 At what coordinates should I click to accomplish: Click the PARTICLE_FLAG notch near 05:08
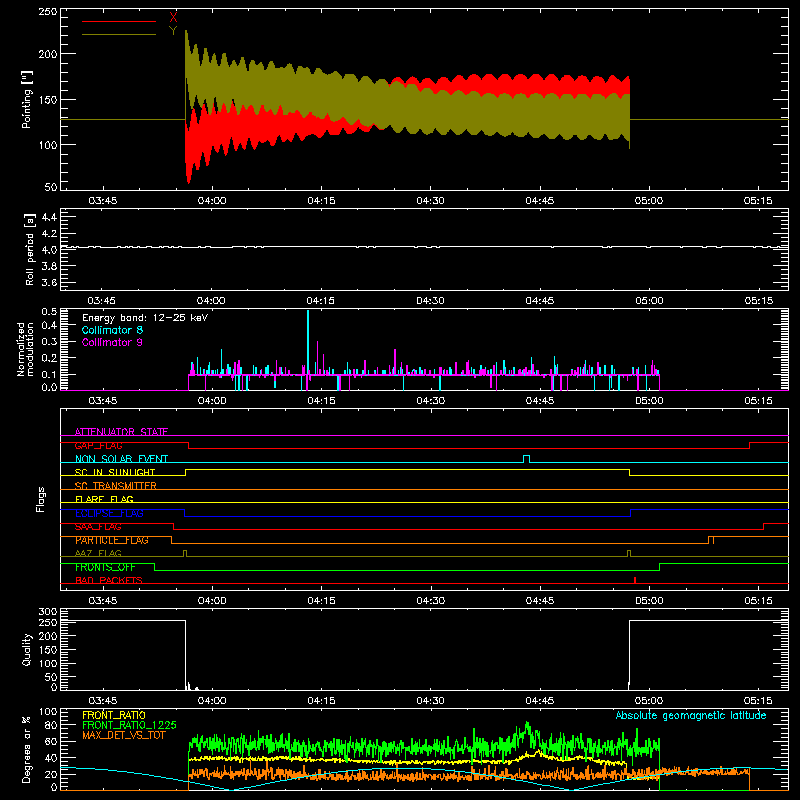tap(711, 540)
